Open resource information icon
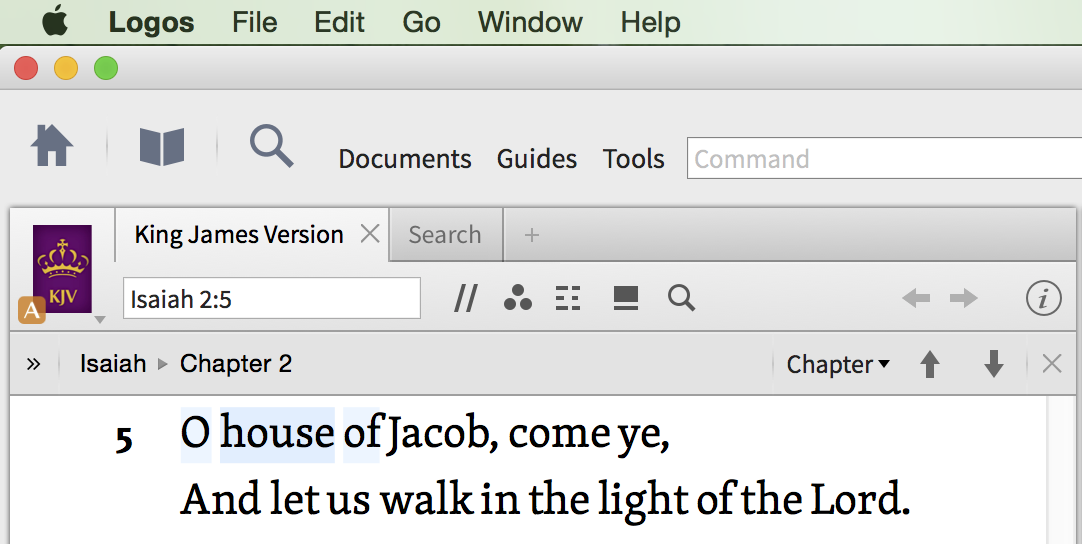Screen dimensions: 1082x544 1043,298
